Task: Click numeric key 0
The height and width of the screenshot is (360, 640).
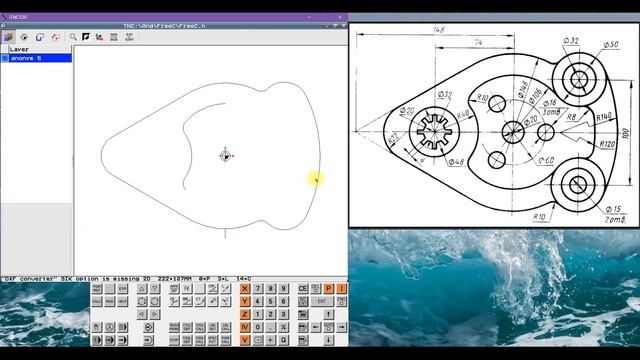Action: [x=258, y=327]
